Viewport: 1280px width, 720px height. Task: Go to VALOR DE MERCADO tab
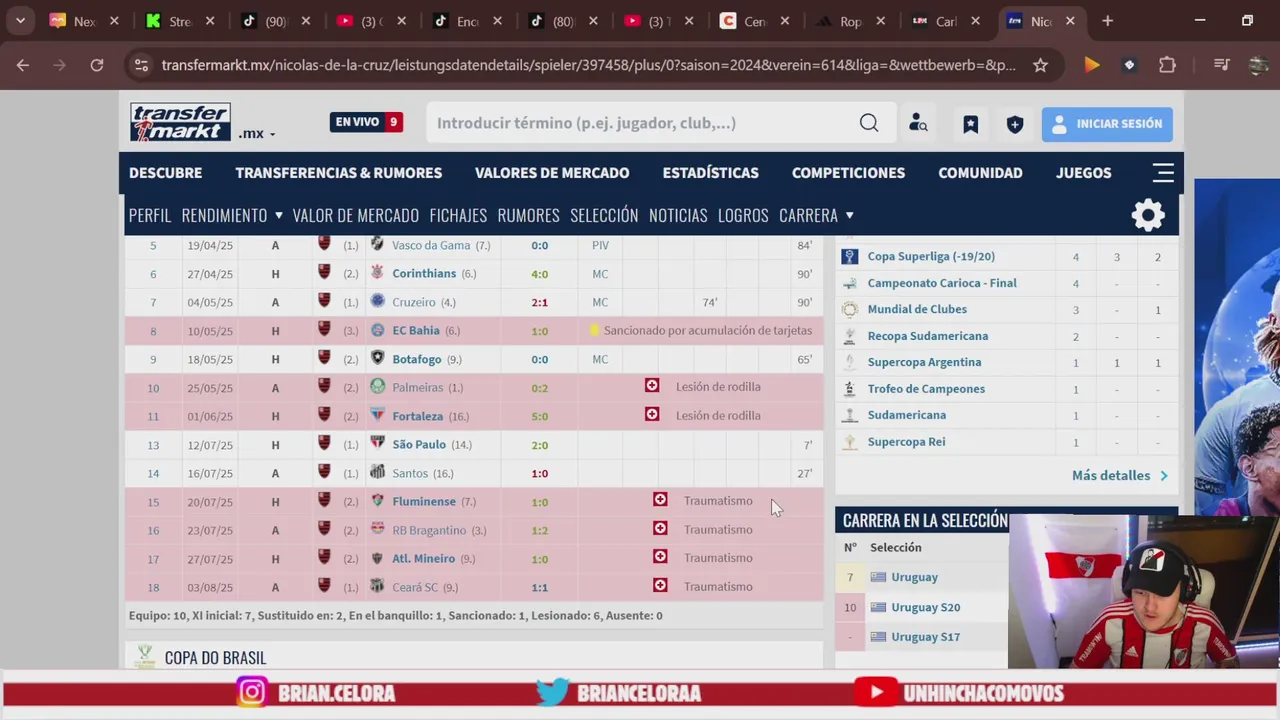pyautogui.click(x=355, y=215)
